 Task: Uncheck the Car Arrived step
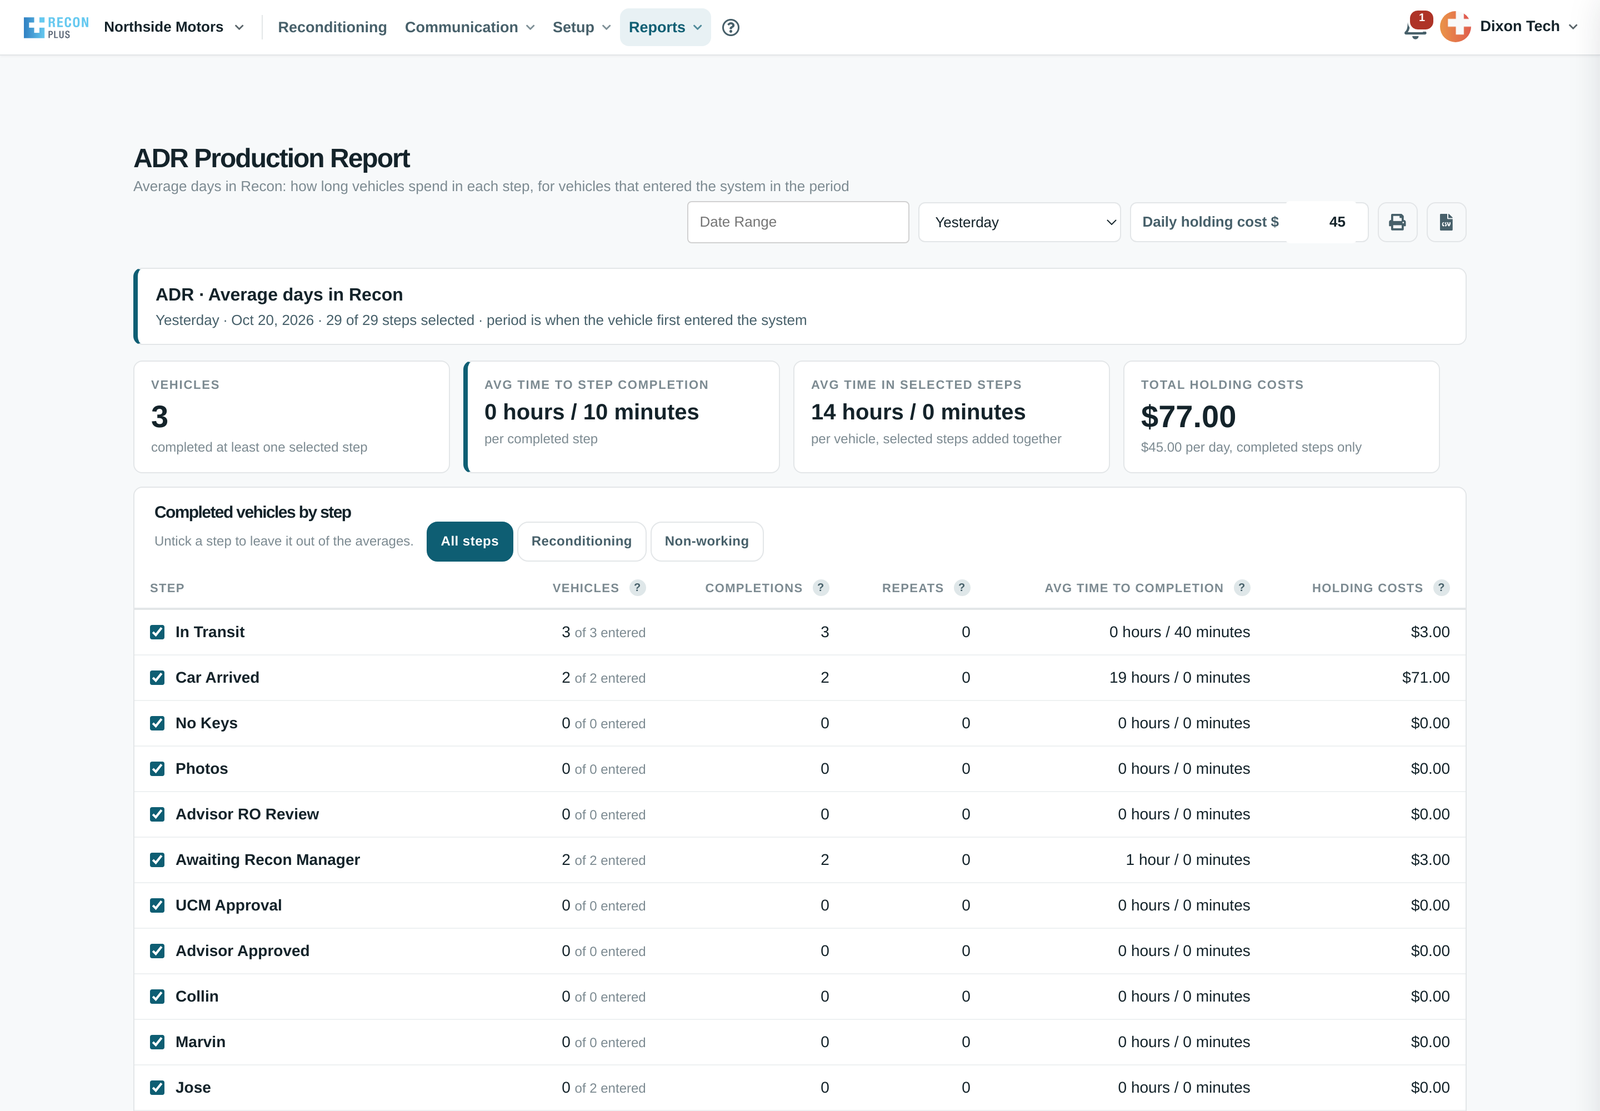point(157,678)
